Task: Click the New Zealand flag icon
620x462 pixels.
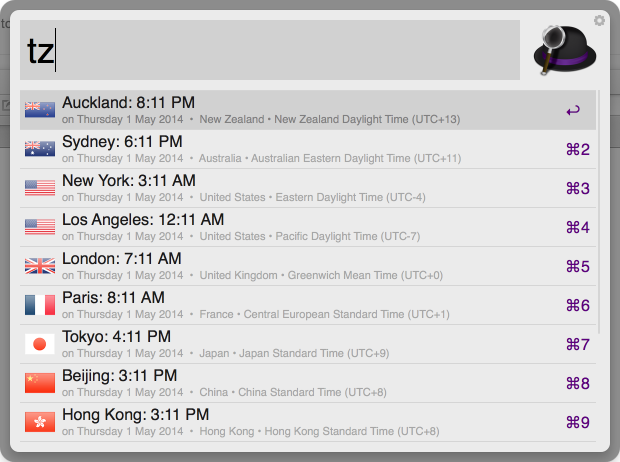Action: pyautogui.click(x=40, y=110)
